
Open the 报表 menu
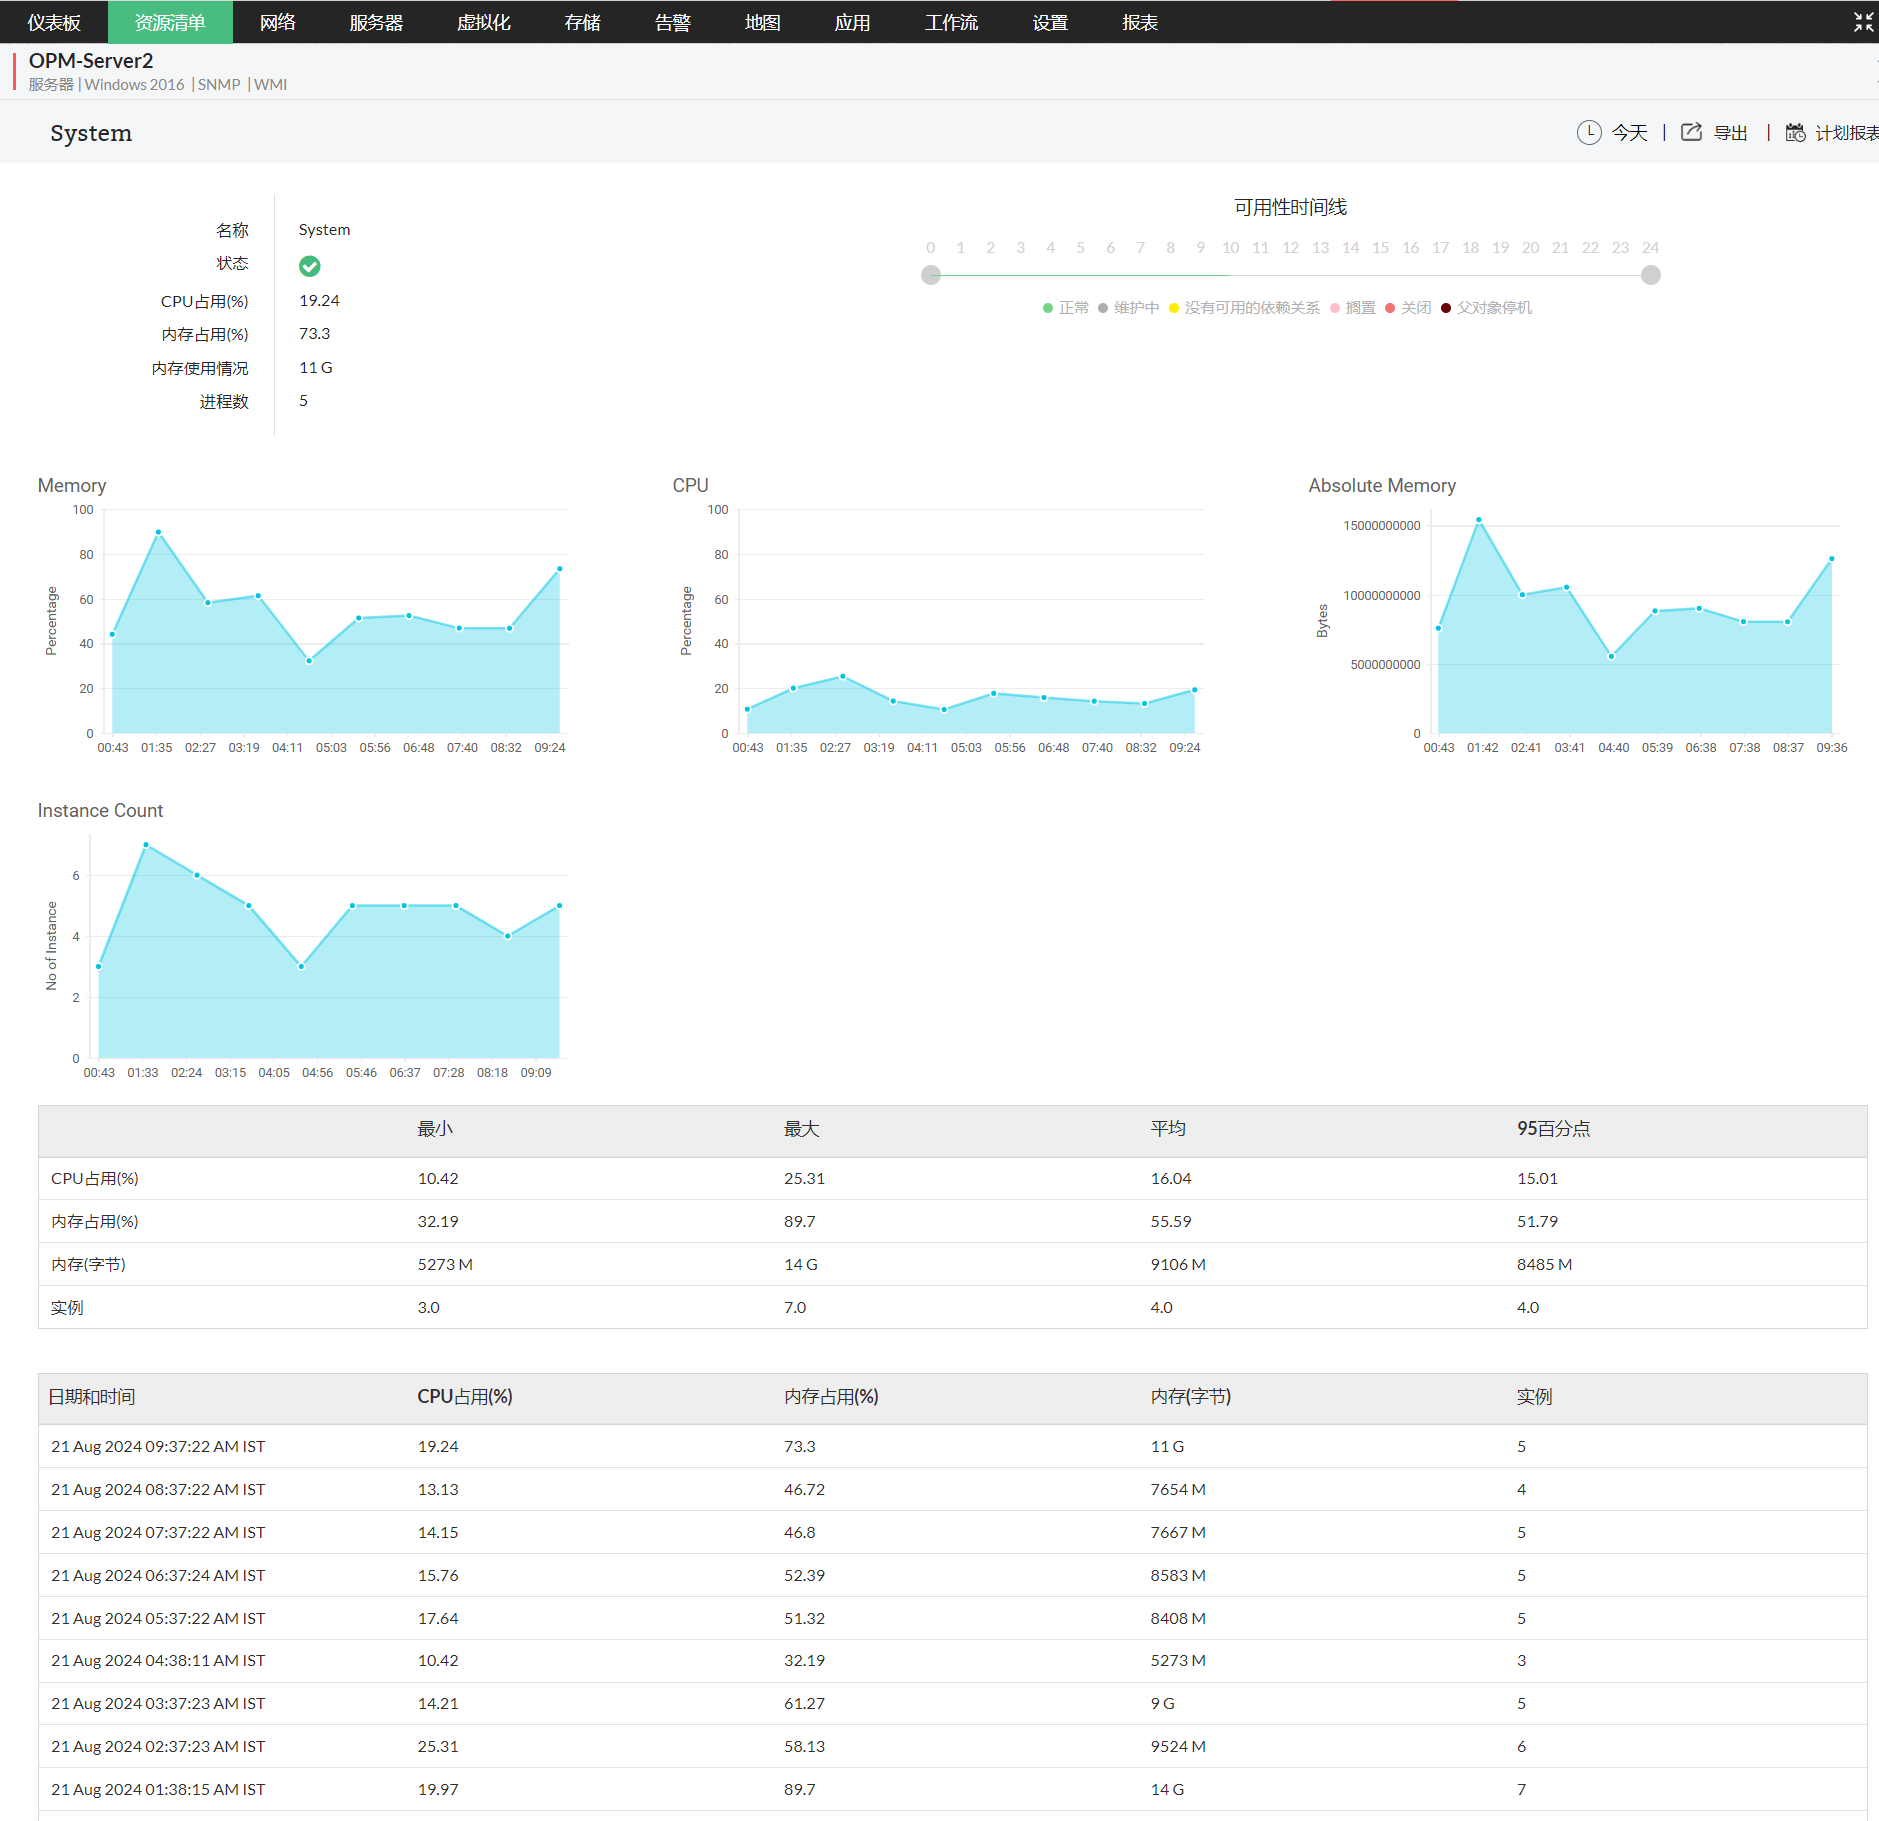pyautogui.click(x=1141, y=22)
